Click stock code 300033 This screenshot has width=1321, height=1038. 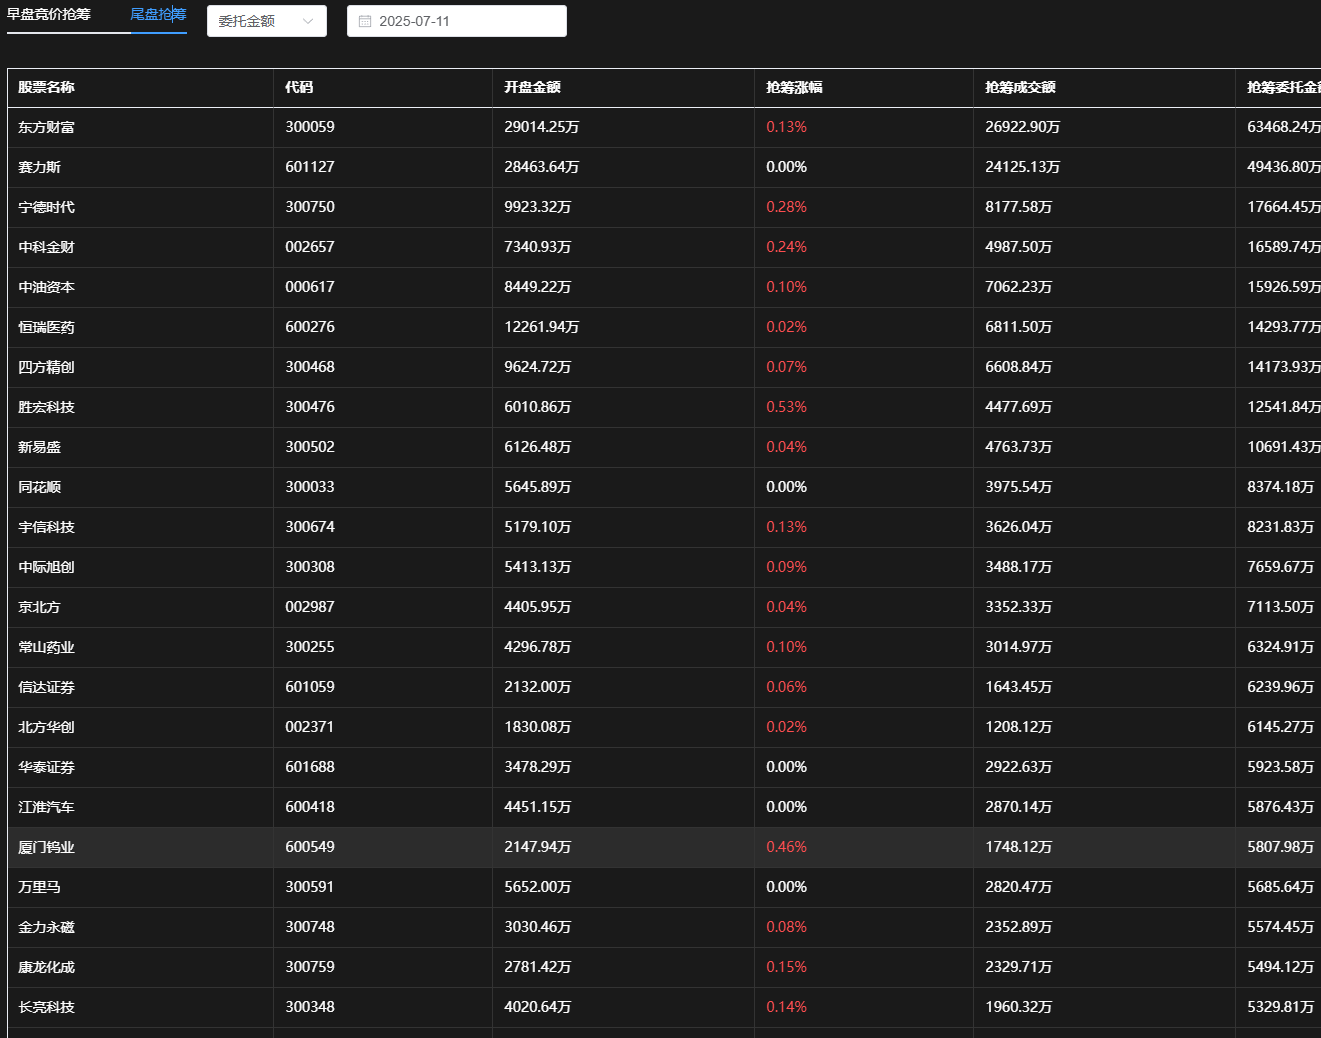click(x=310, y=487)
